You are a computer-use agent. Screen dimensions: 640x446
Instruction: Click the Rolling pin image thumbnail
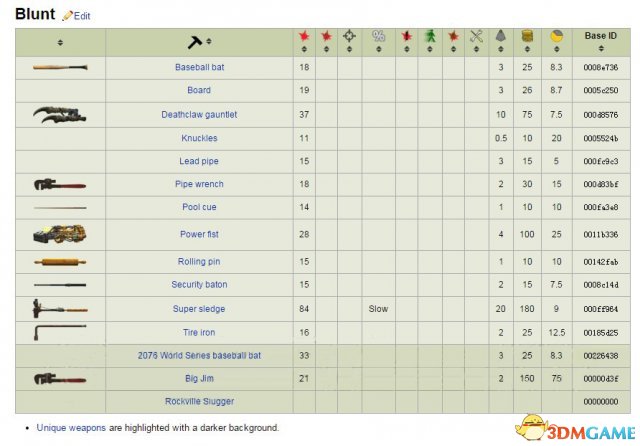pyautogui.click(x=60, y=262)
